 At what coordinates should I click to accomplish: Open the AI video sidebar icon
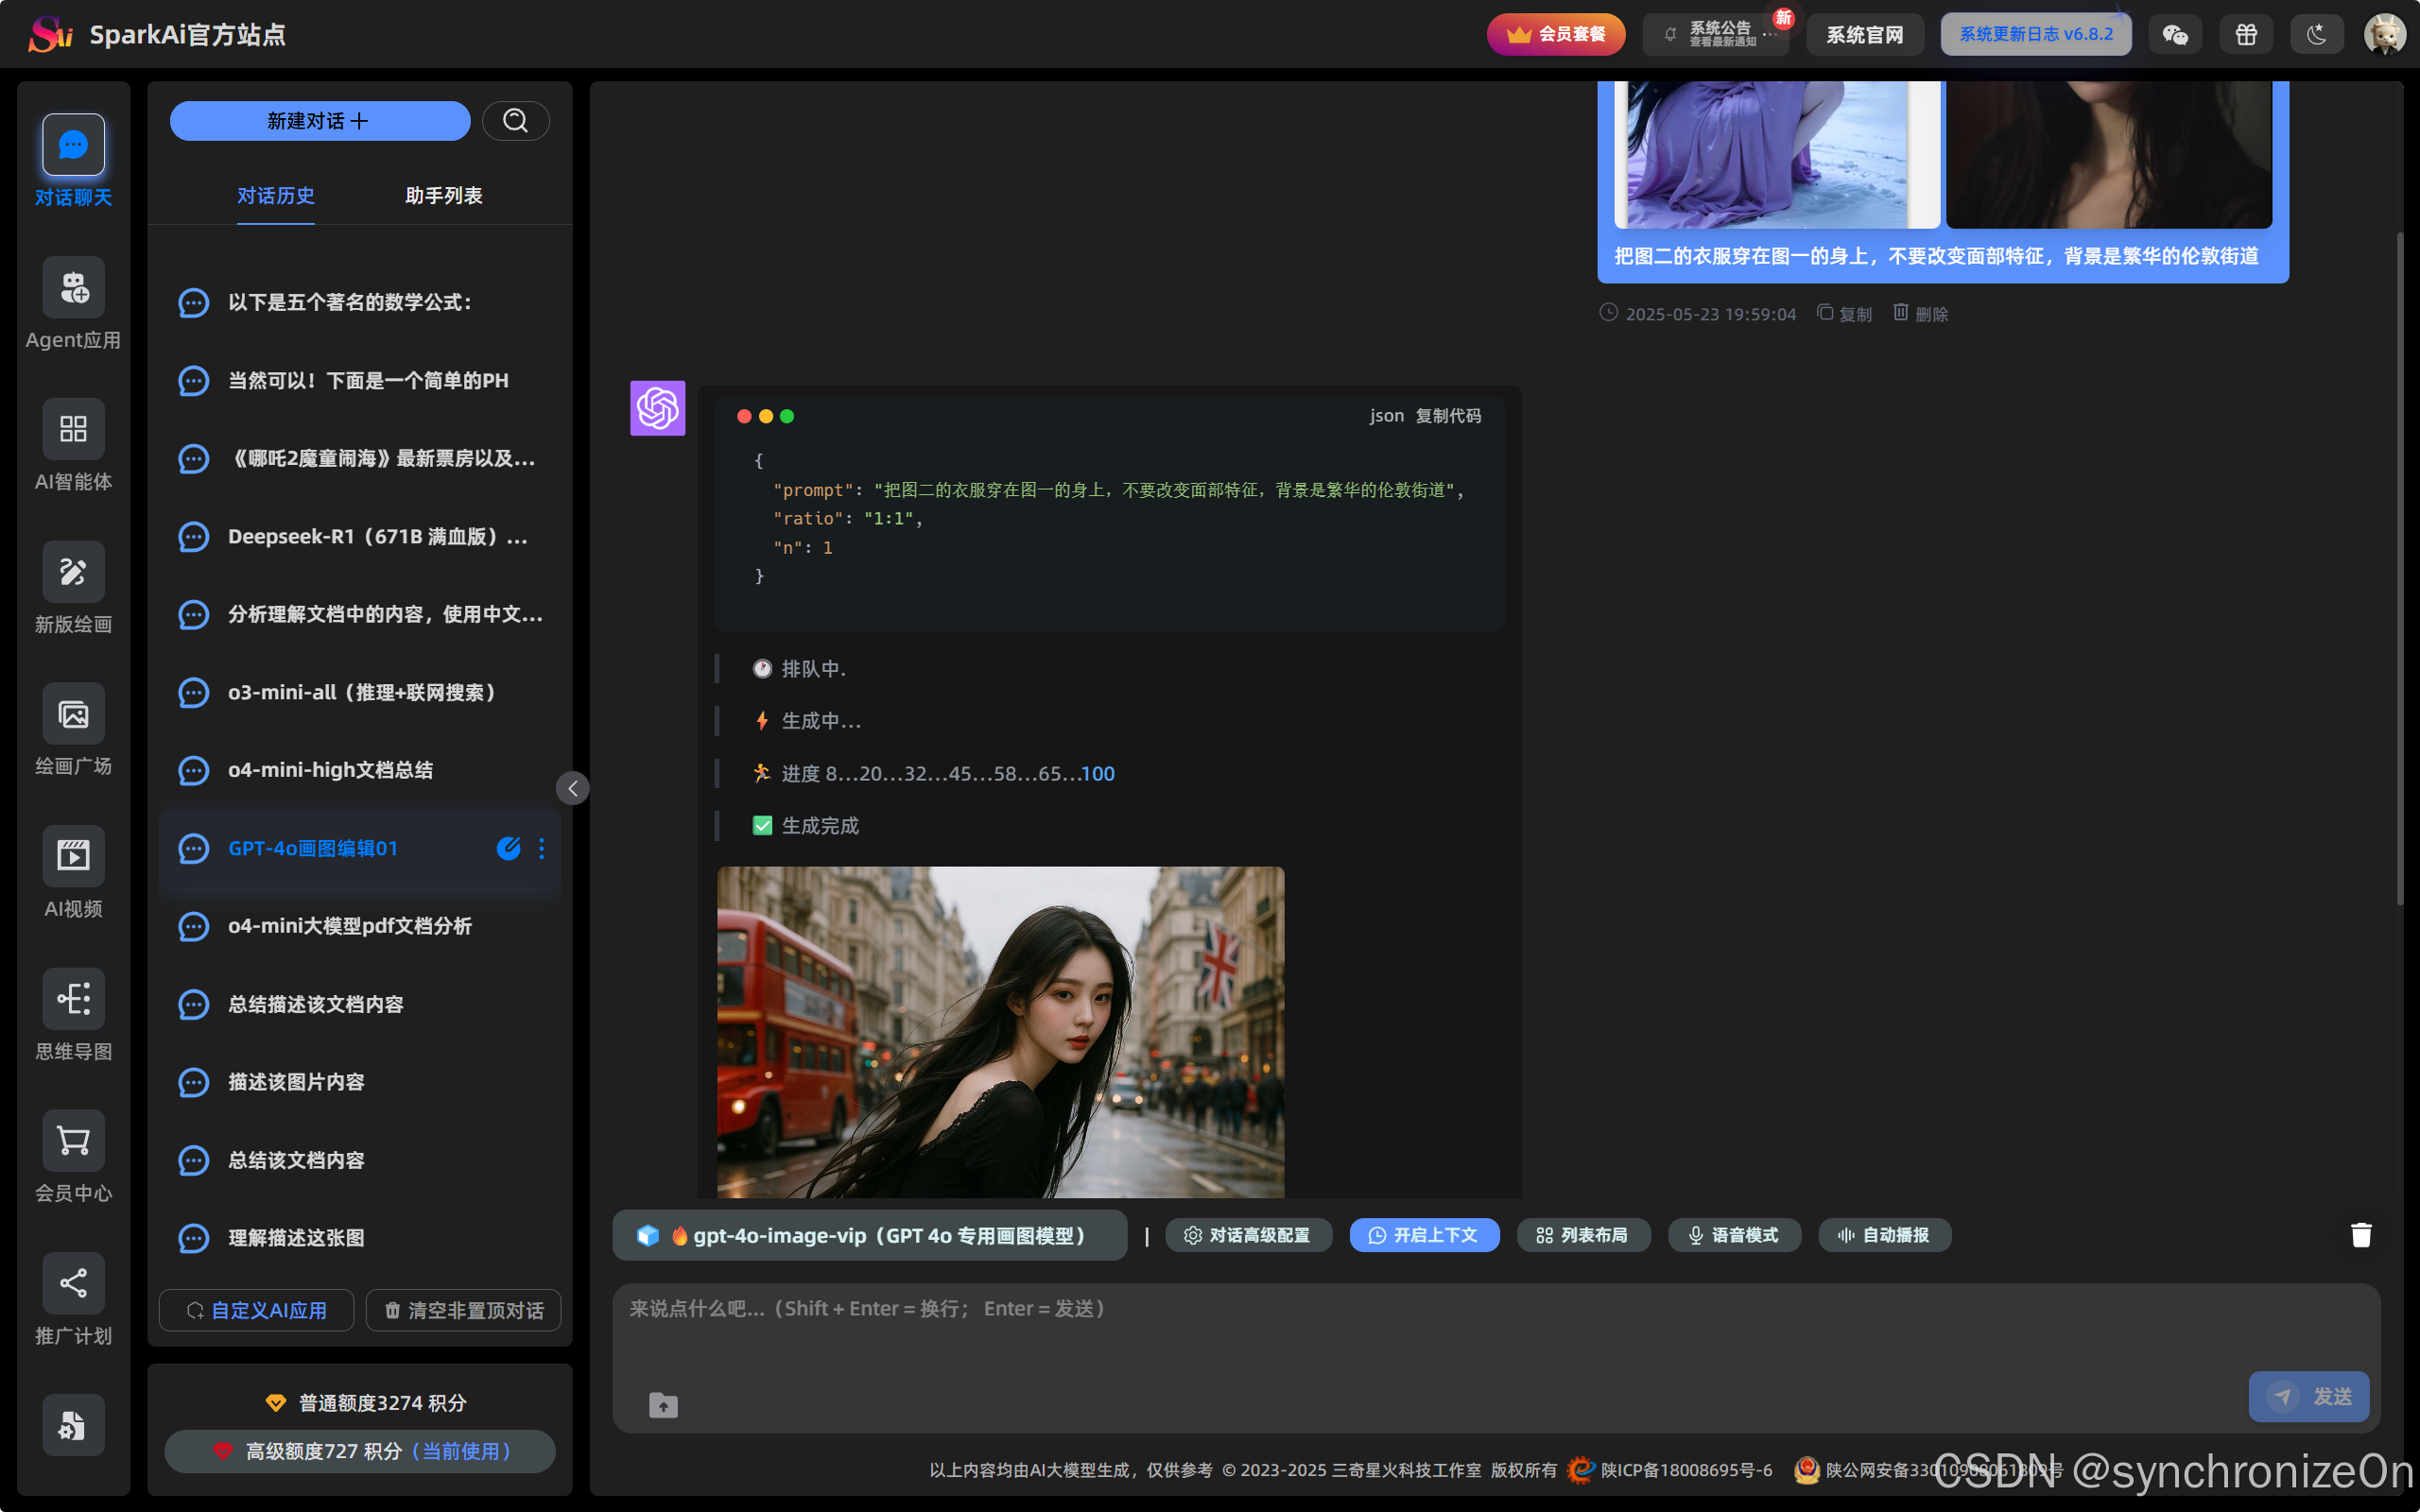73,856
